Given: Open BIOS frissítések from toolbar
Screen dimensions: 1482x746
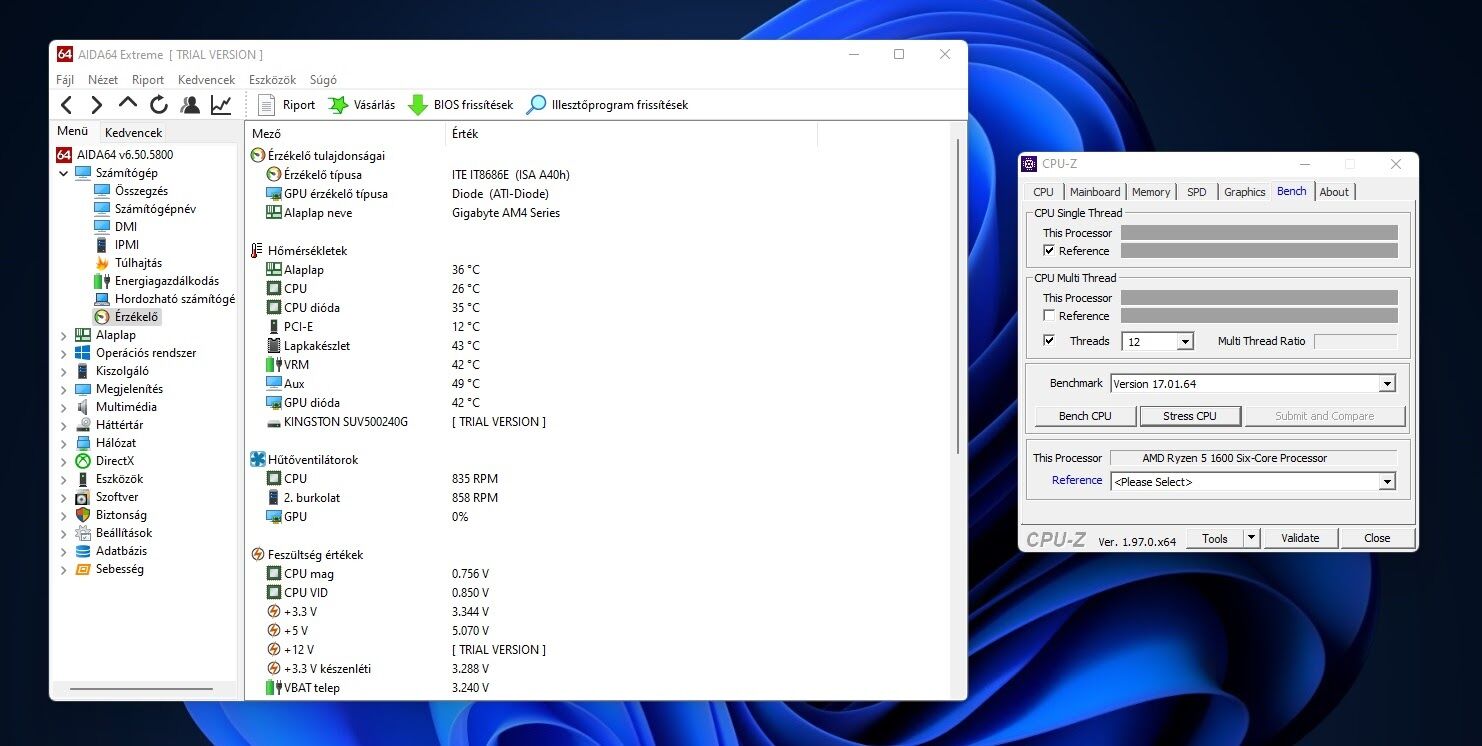Looking at the screenshot, I should coord(460,105).
